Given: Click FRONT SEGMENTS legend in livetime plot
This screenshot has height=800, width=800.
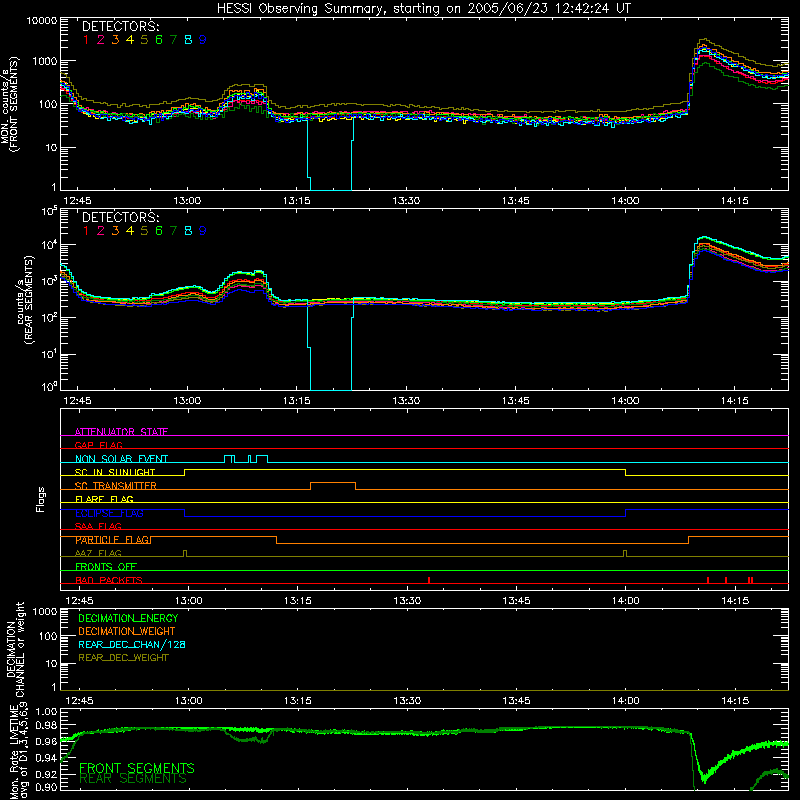Looking at the screenshot, I should click(137, 768).
